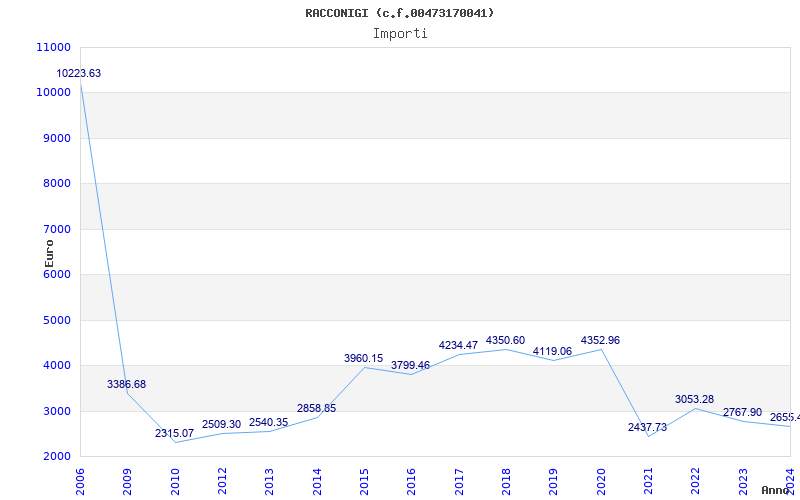
Task: Select the 2315.07 value label for 2010
Action: [x=174, y=433]
